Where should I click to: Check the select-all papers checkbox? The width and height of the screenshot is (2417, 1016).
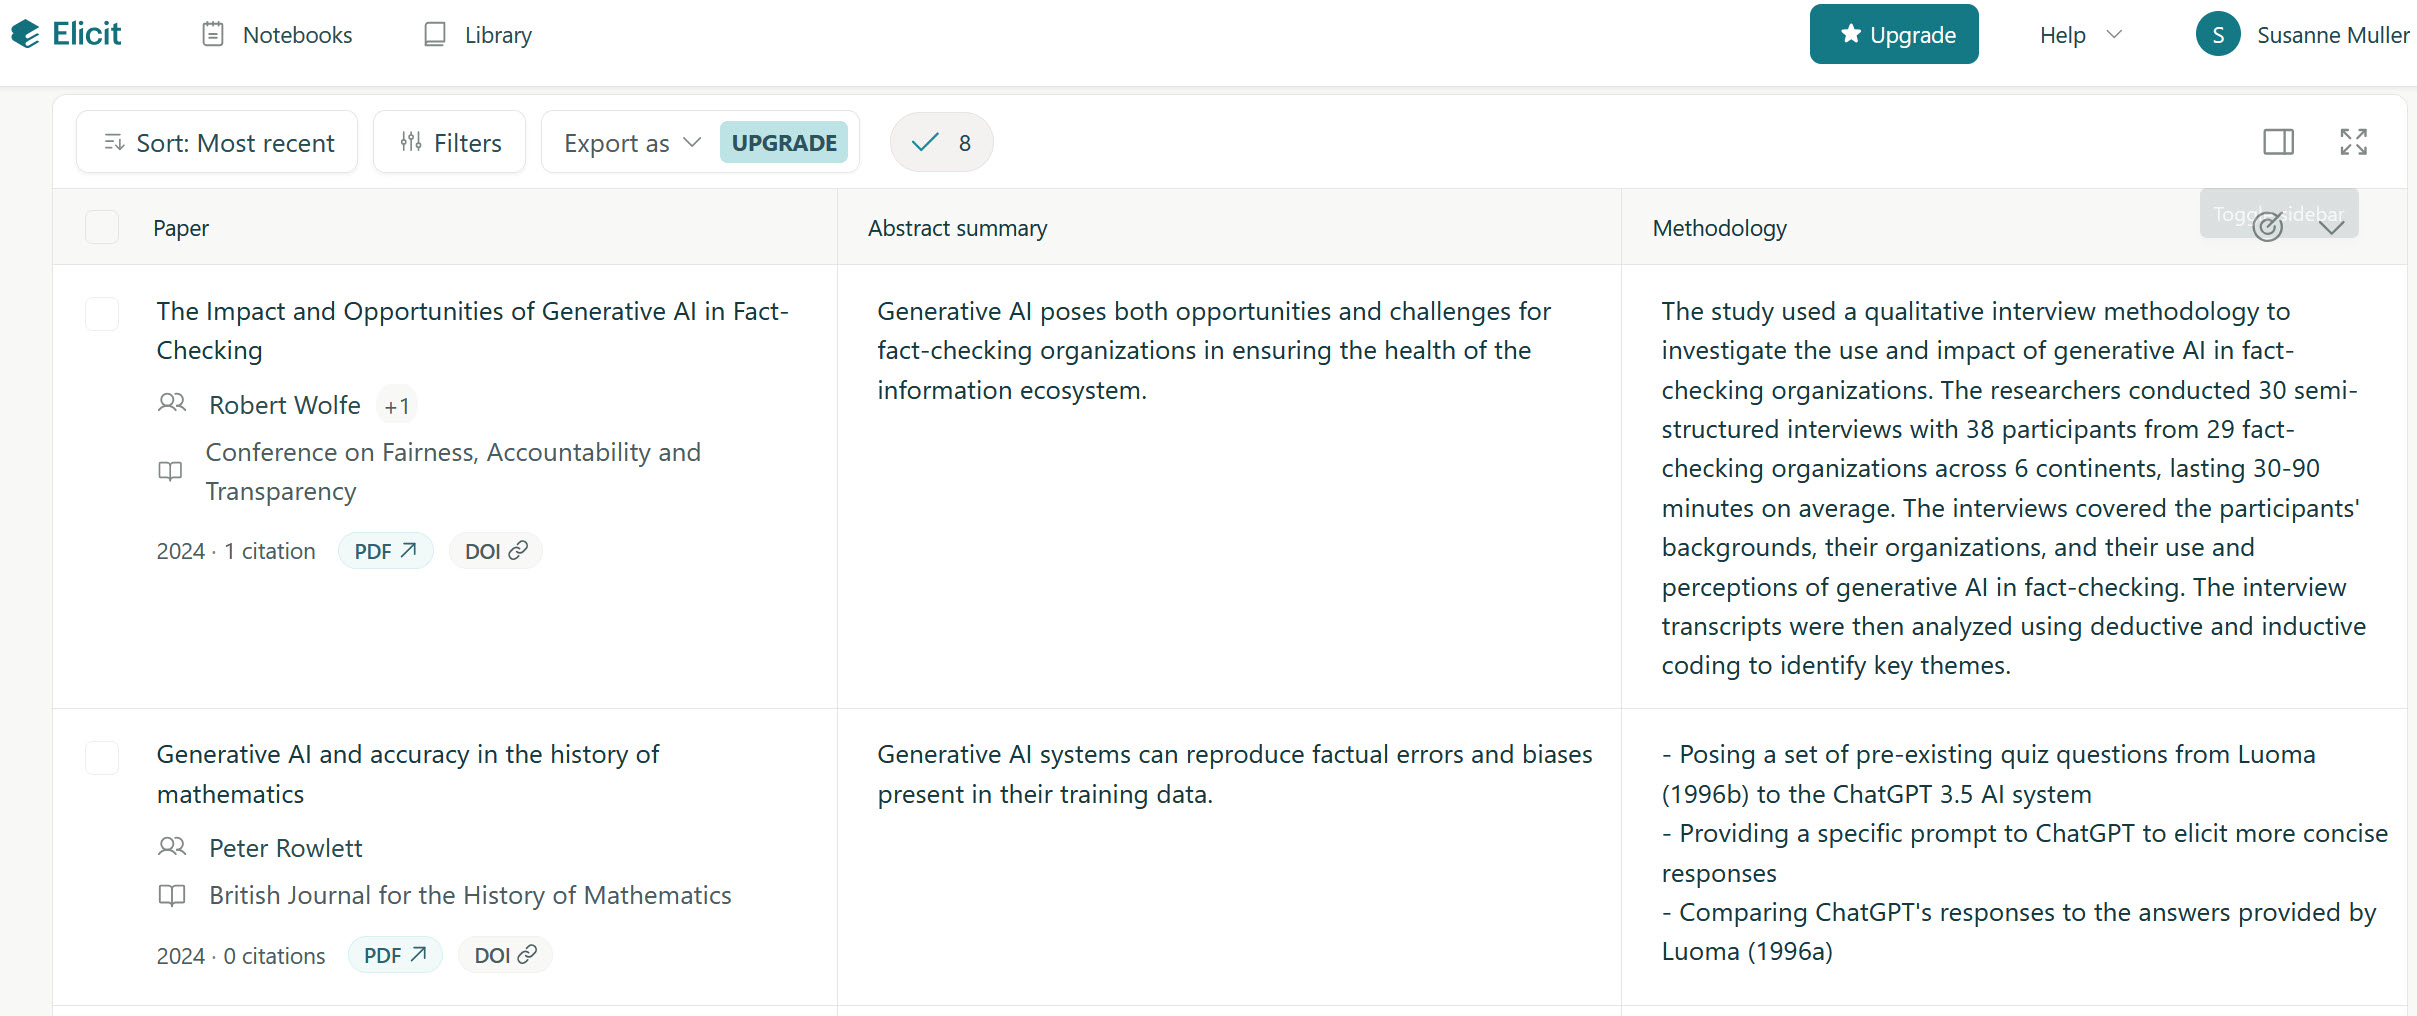pos(102,228)
